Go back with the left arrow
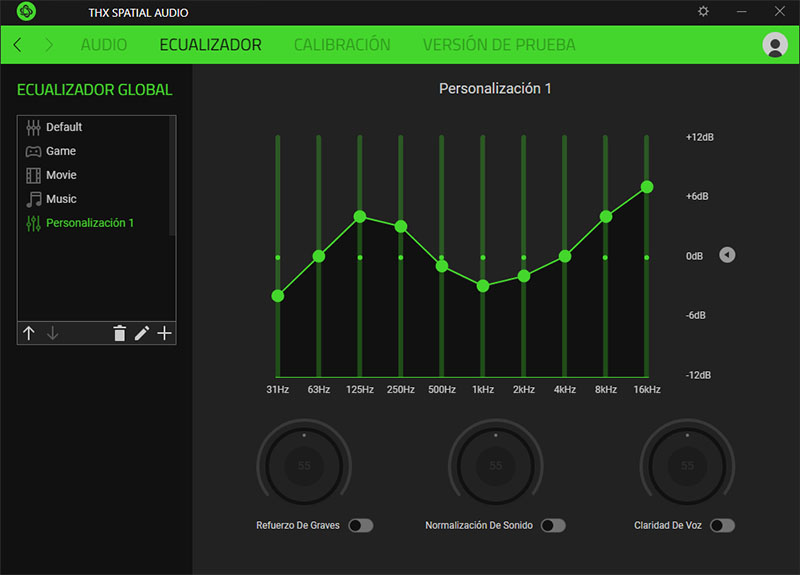800x575 pixels. coord(18,45)
